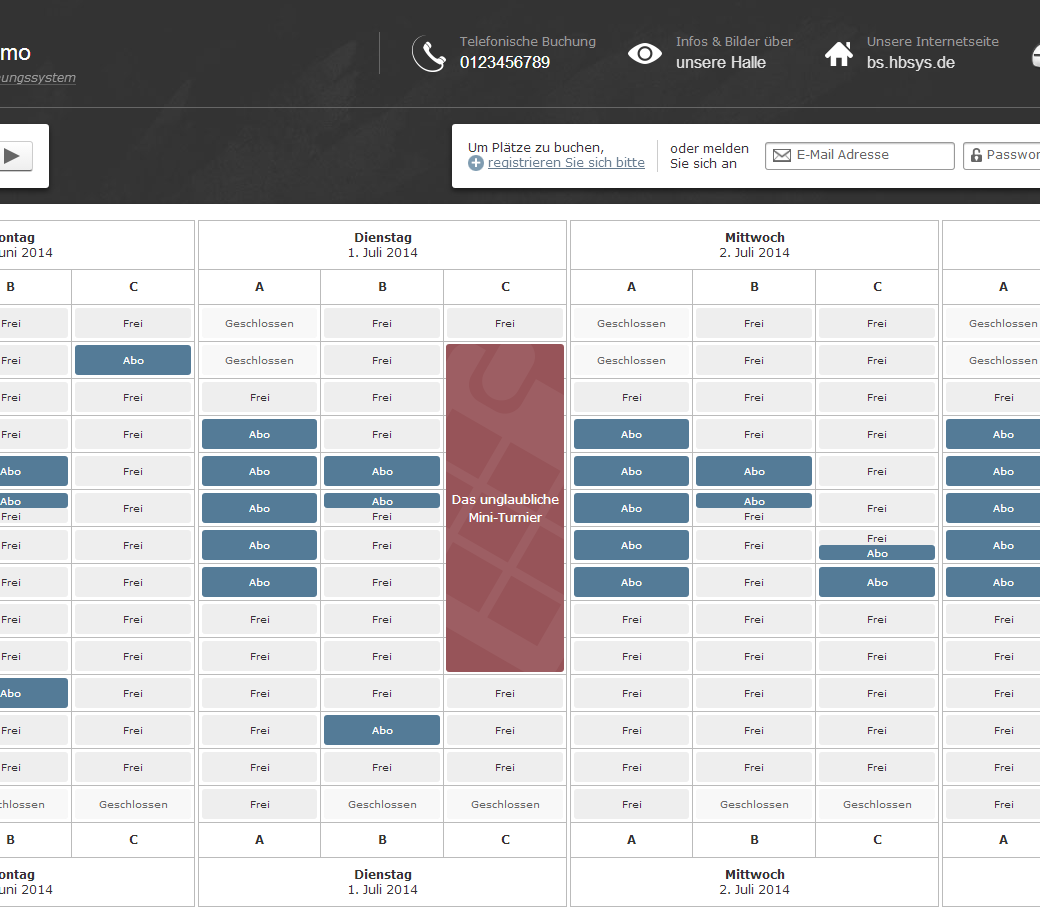Viewport: 1040px width, 922px height.
Task: Click the Geschlossen cell in Mittwoch court C
Action: pos(877,804)
